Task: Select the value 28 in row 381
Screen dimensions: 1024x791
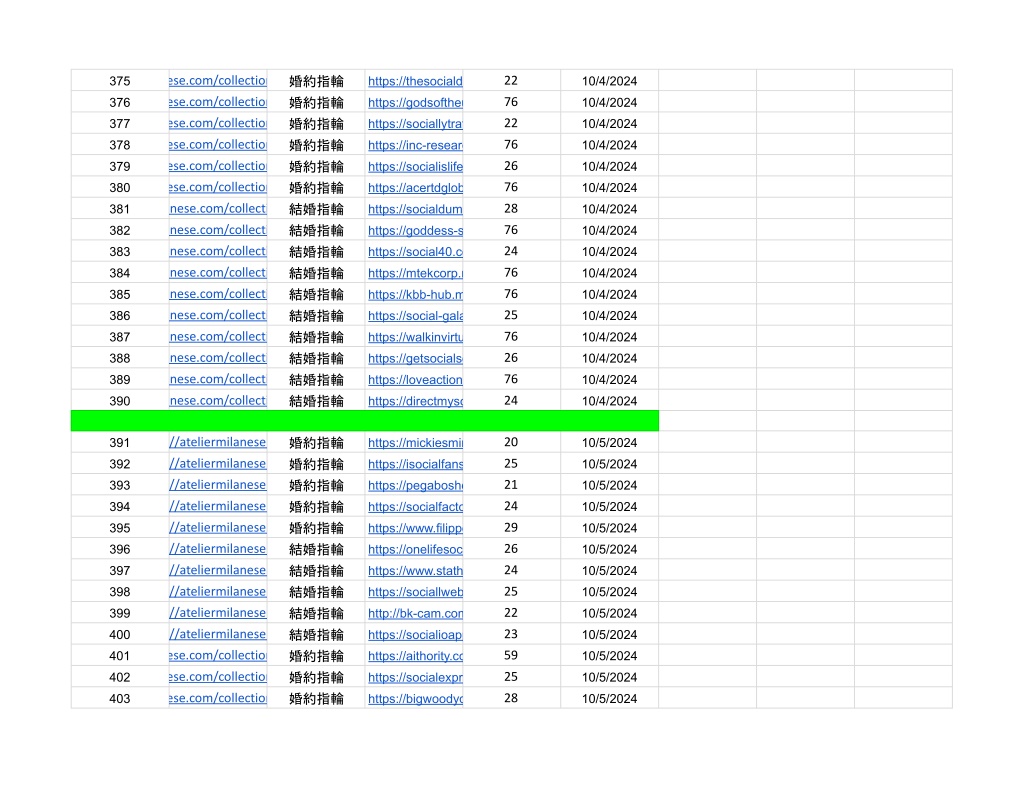Action: (511, 208)
